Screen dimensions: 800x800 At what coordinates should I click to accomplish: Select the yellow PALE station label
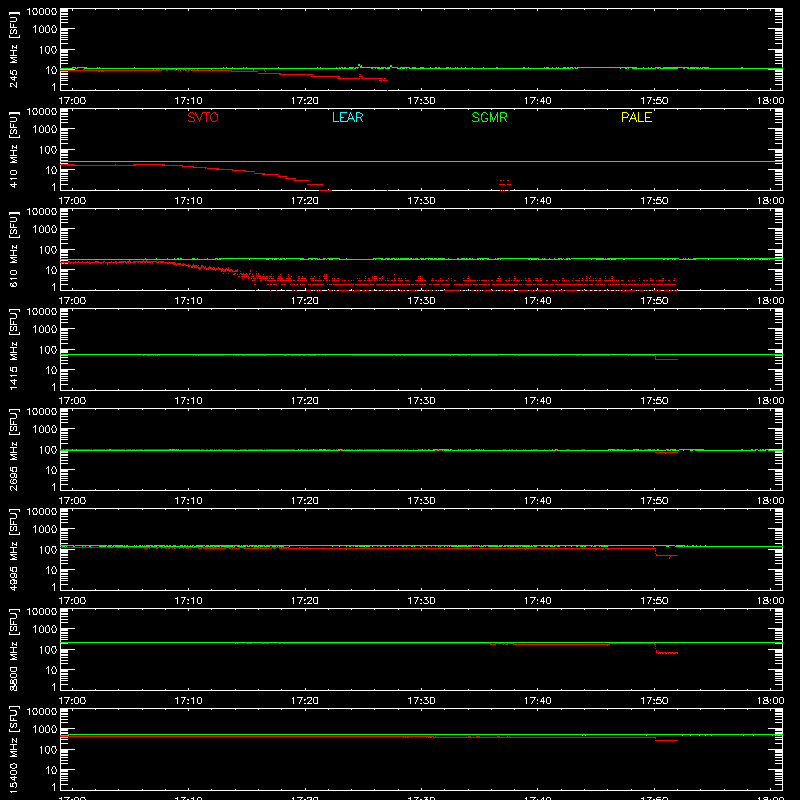pyautogui.click(x=636, y=117)
